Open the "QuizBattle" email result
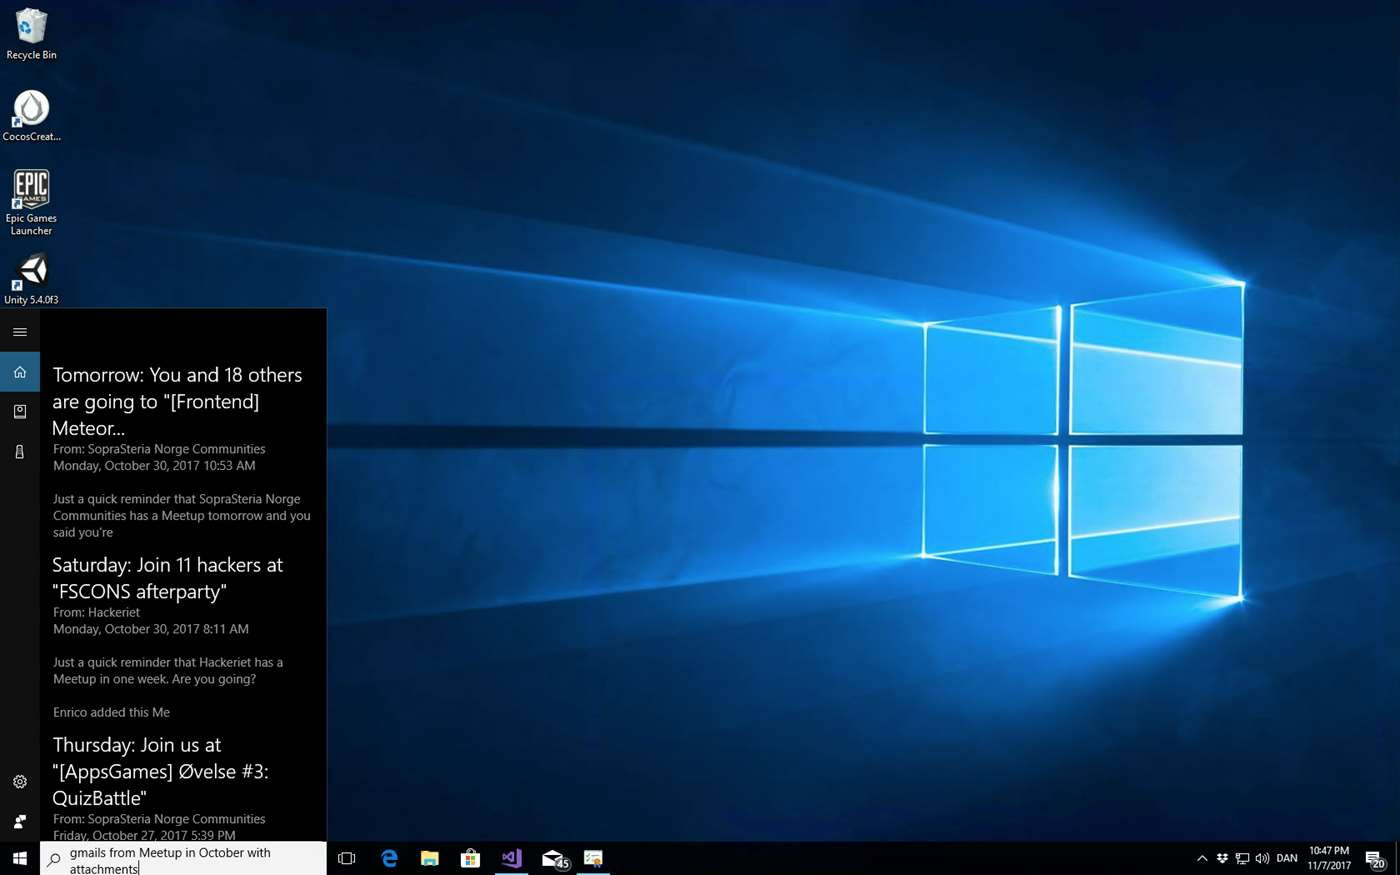 coord(160,771)
